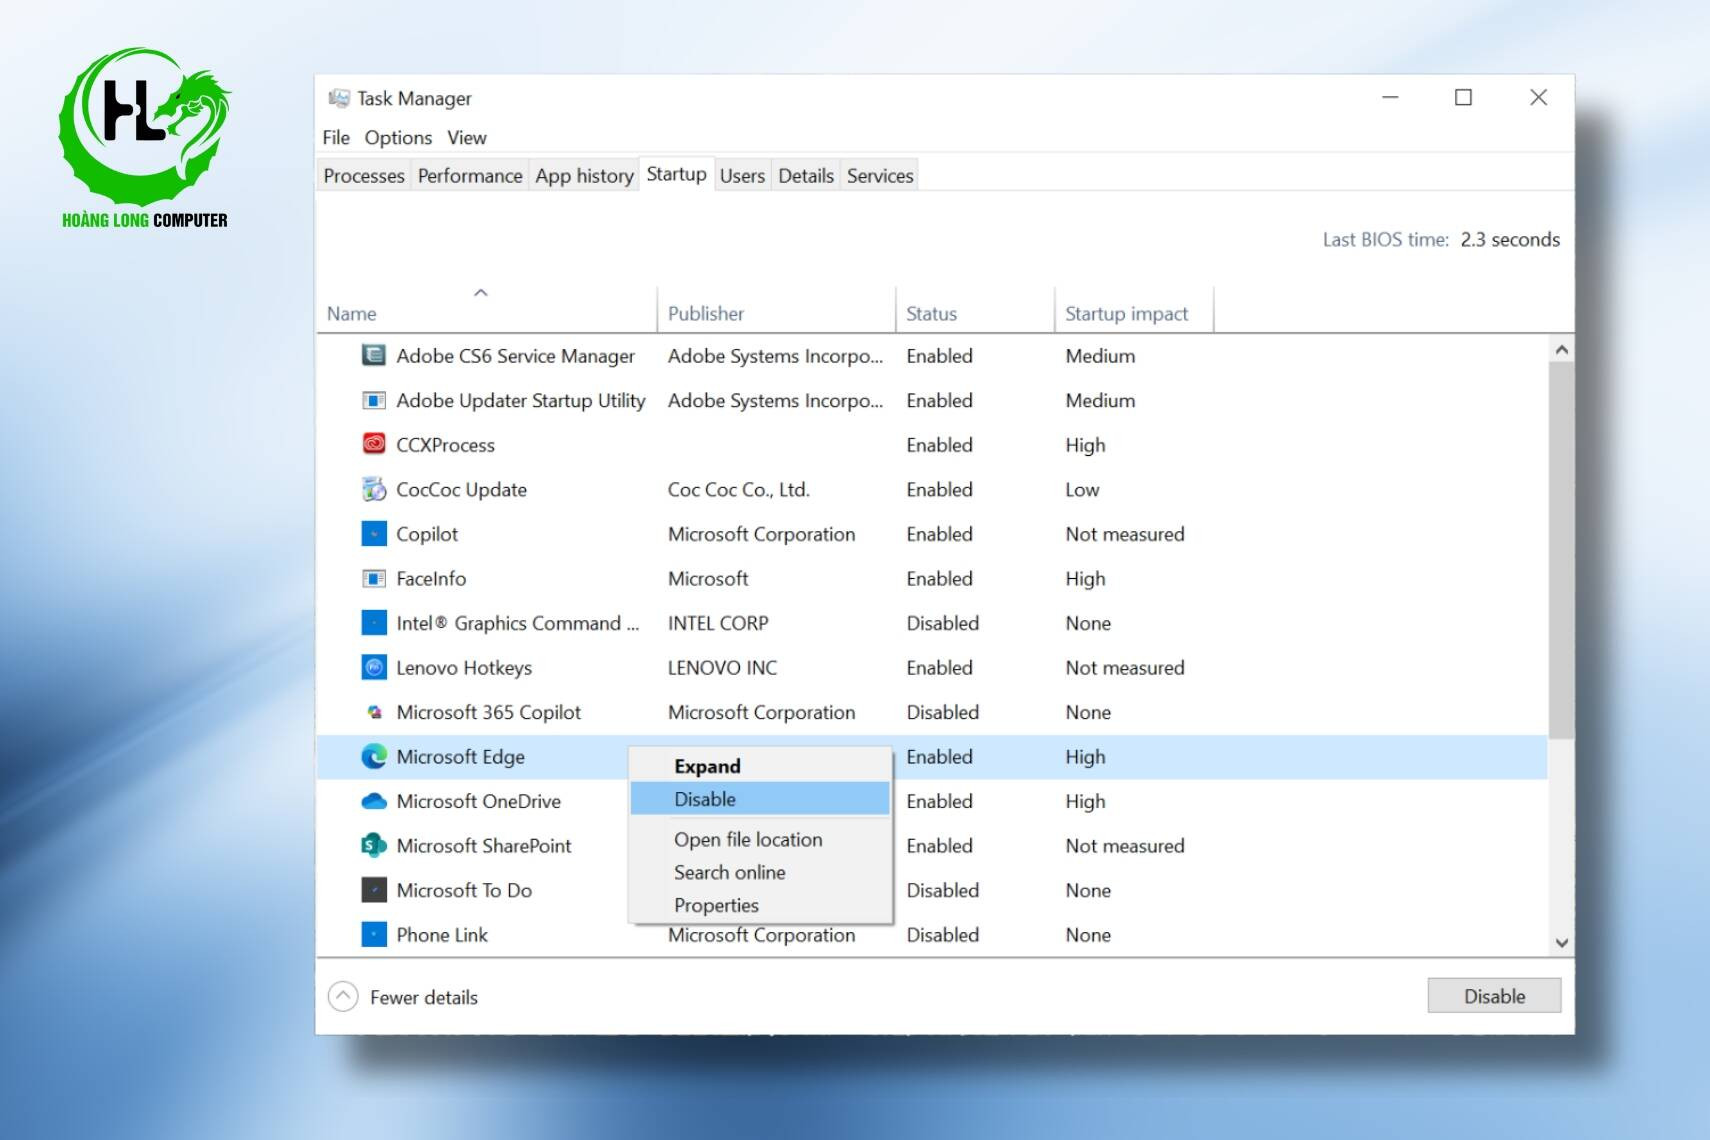Viewport: 1710px width, 1140px height.
Task: Open the View menu
Action: [x=467, y=138]
